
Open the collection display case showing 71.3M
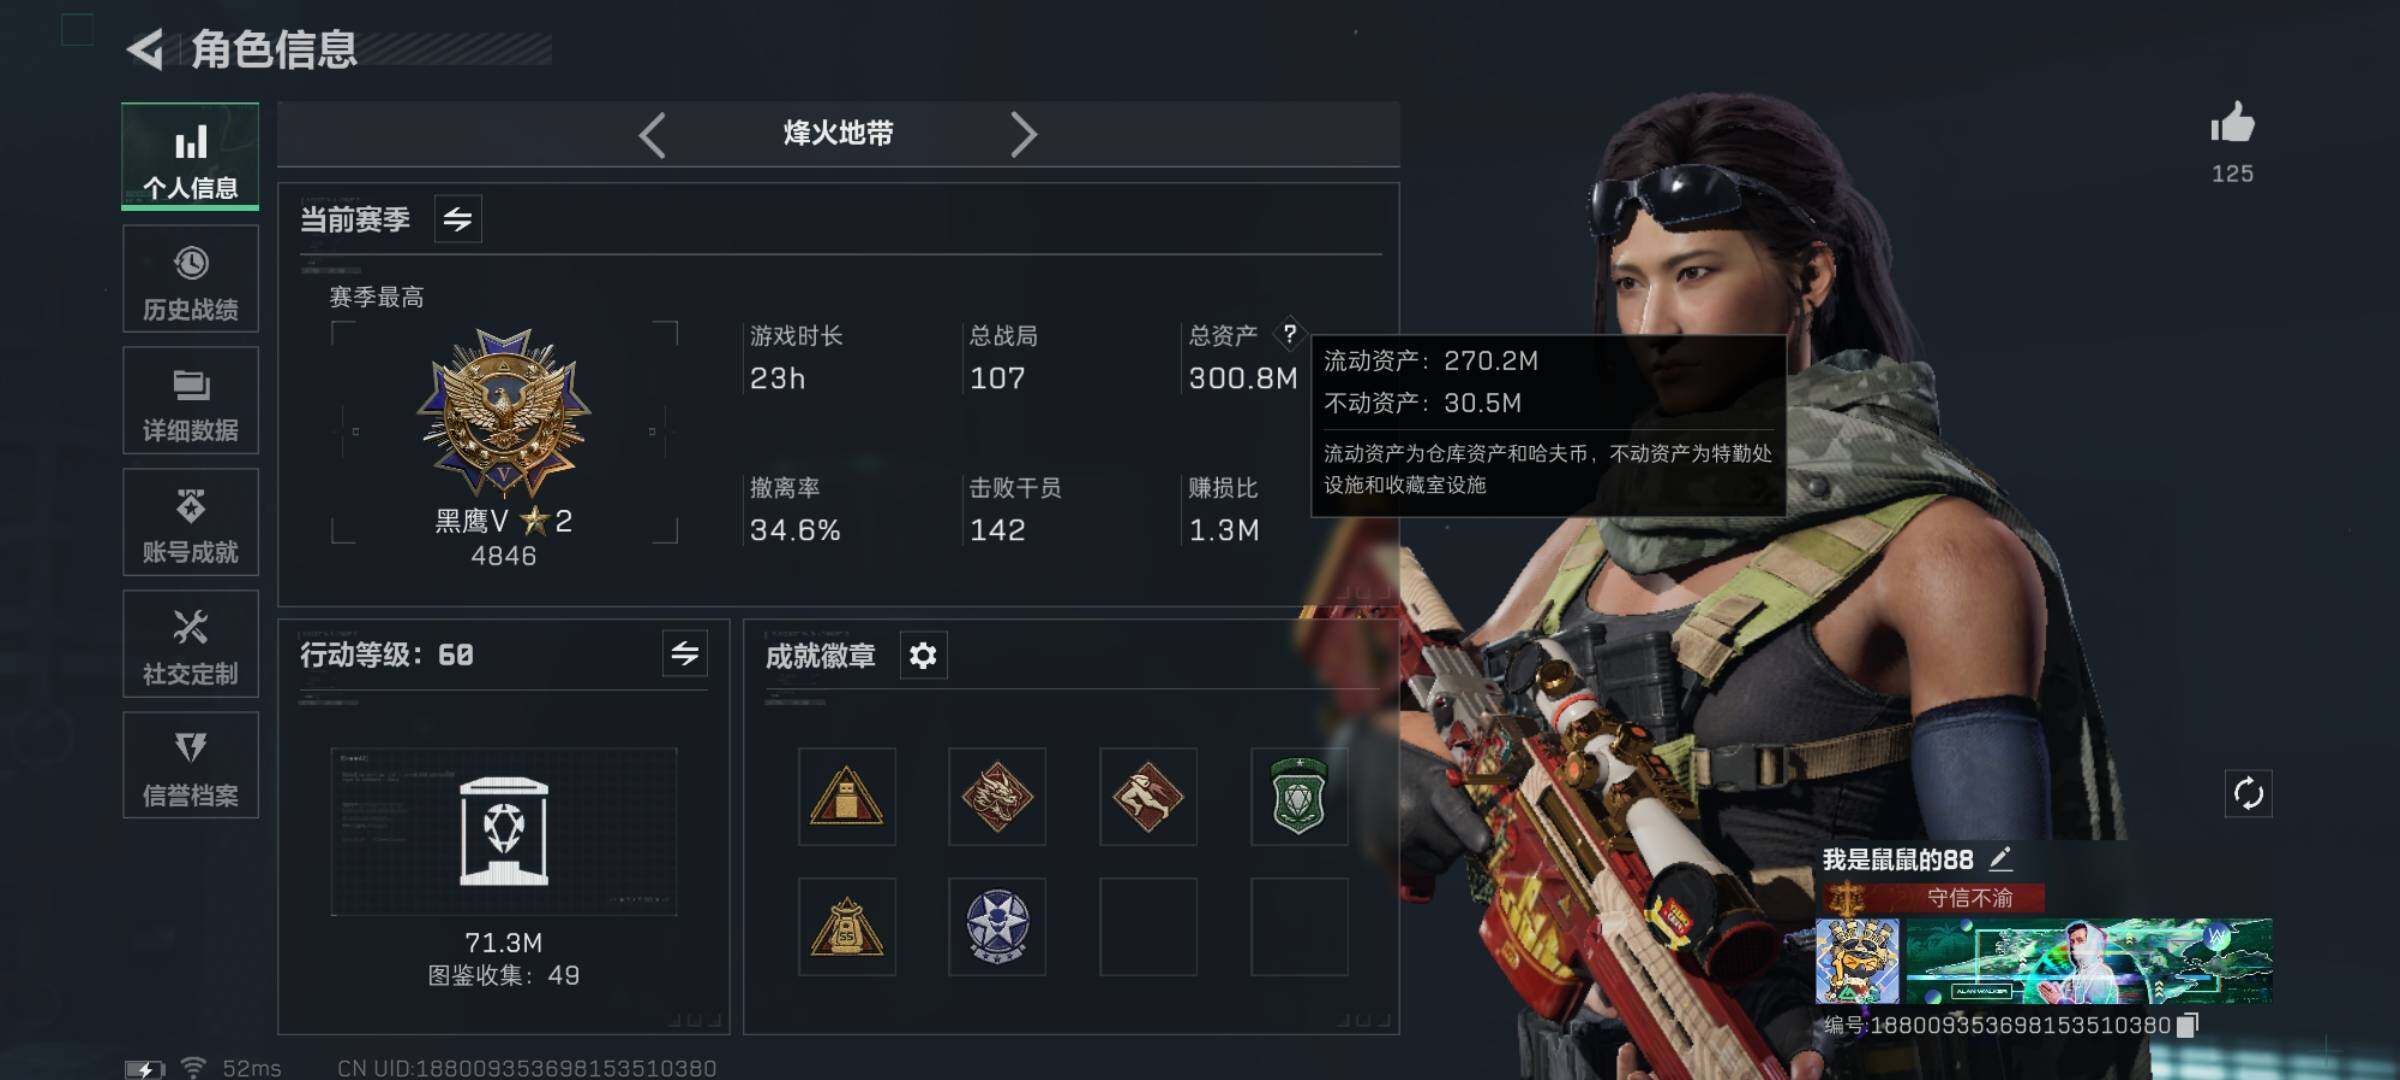pos(504,832)
